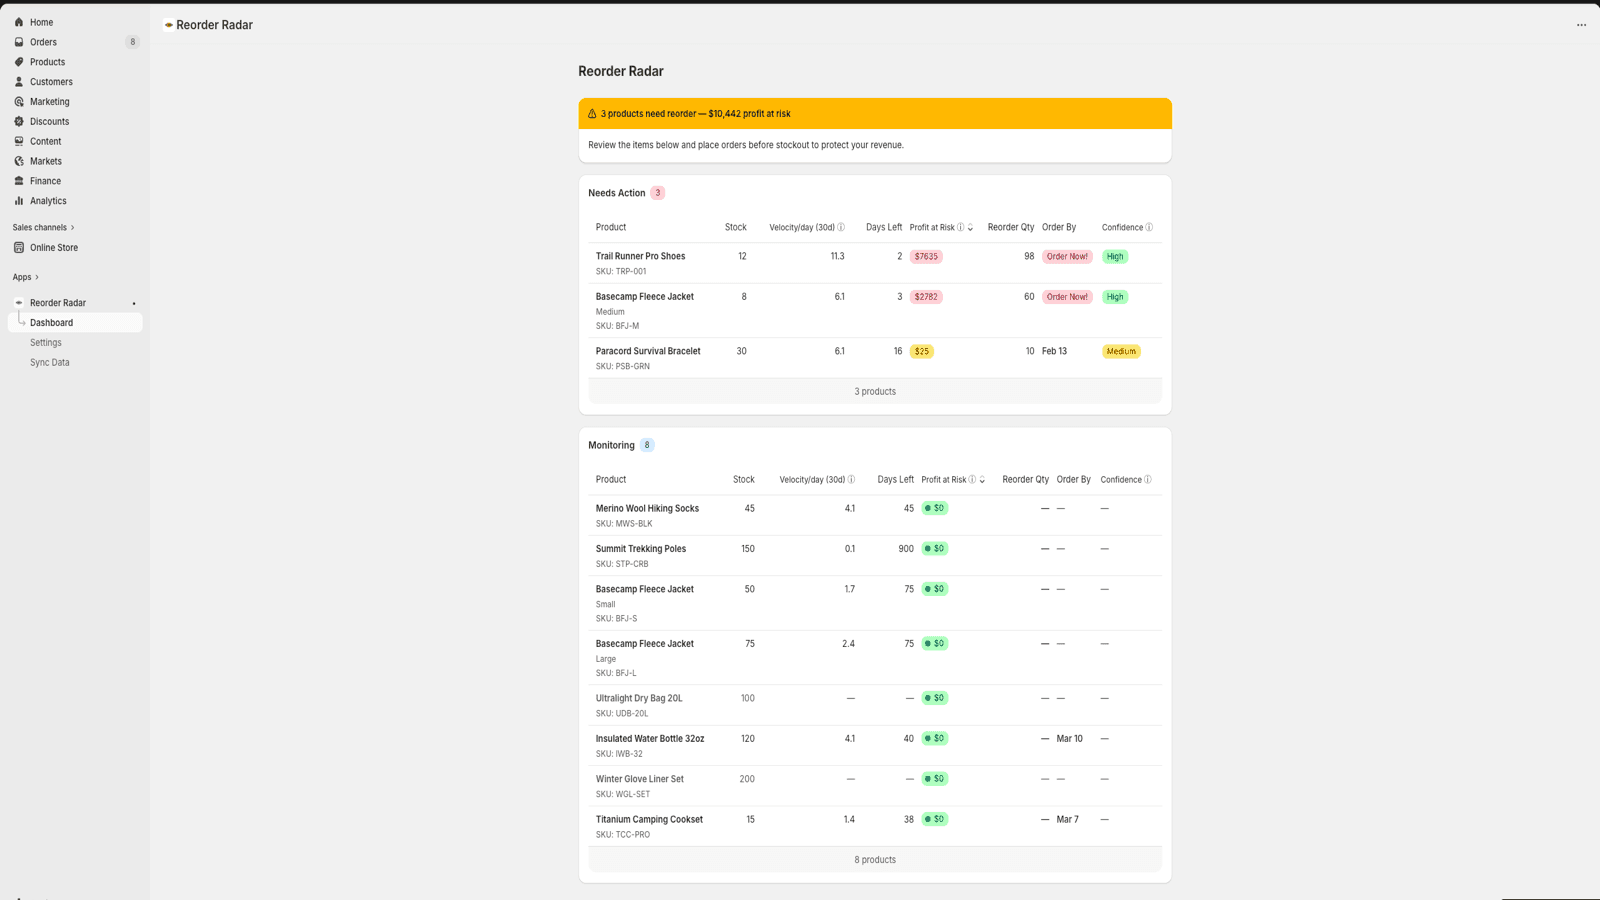Click the Online Store icon

pyautogui.click(x=19, y=247)
